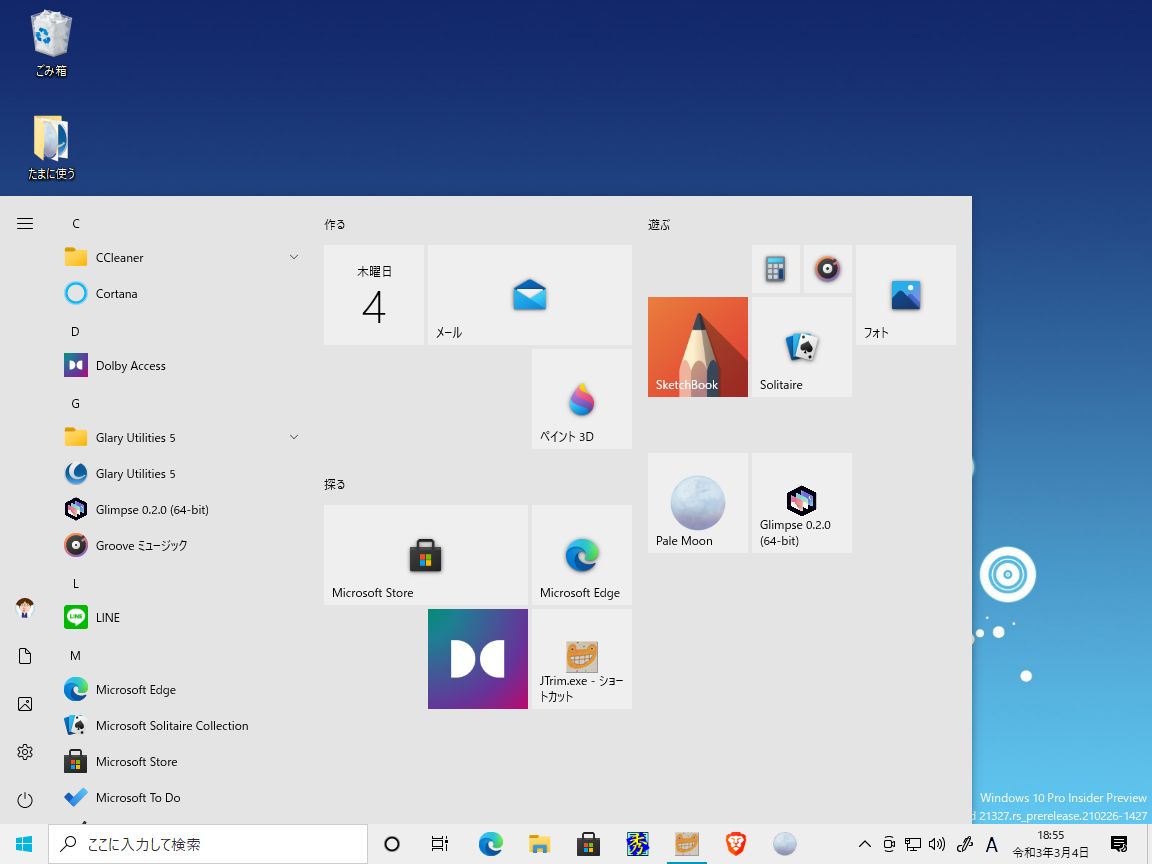The width and height of the screenshot is (1152, 864).
Task: Open Cortana from the app list
Action: pos(182,293)
